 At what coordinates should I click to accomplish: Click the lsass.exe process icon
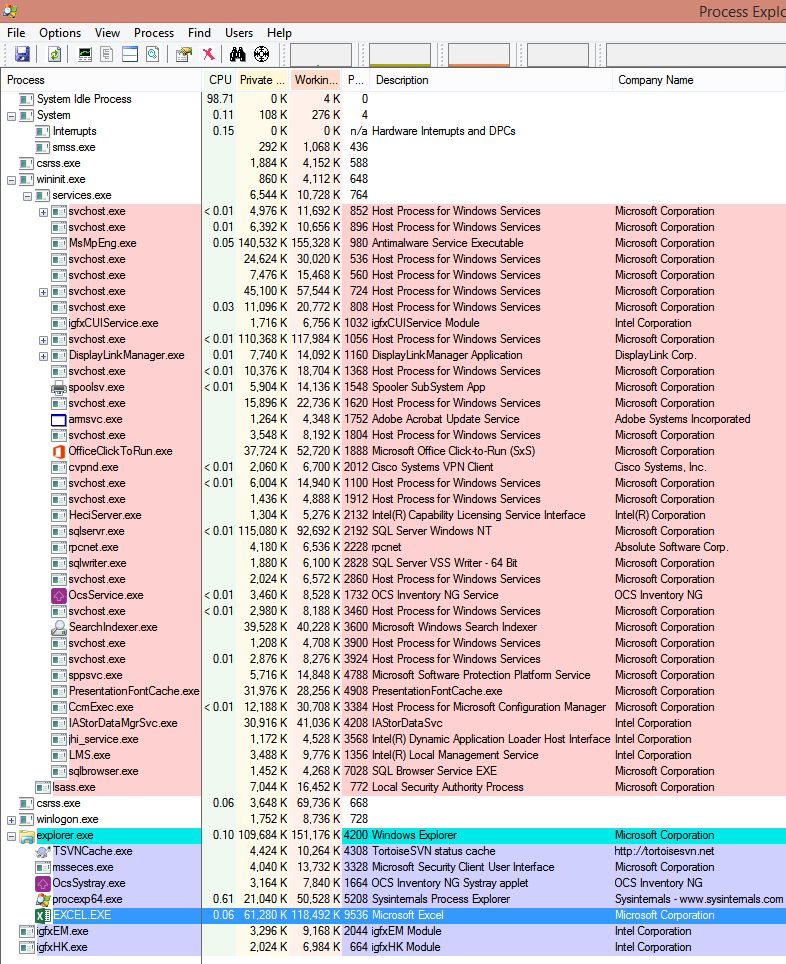coord(42,788)
